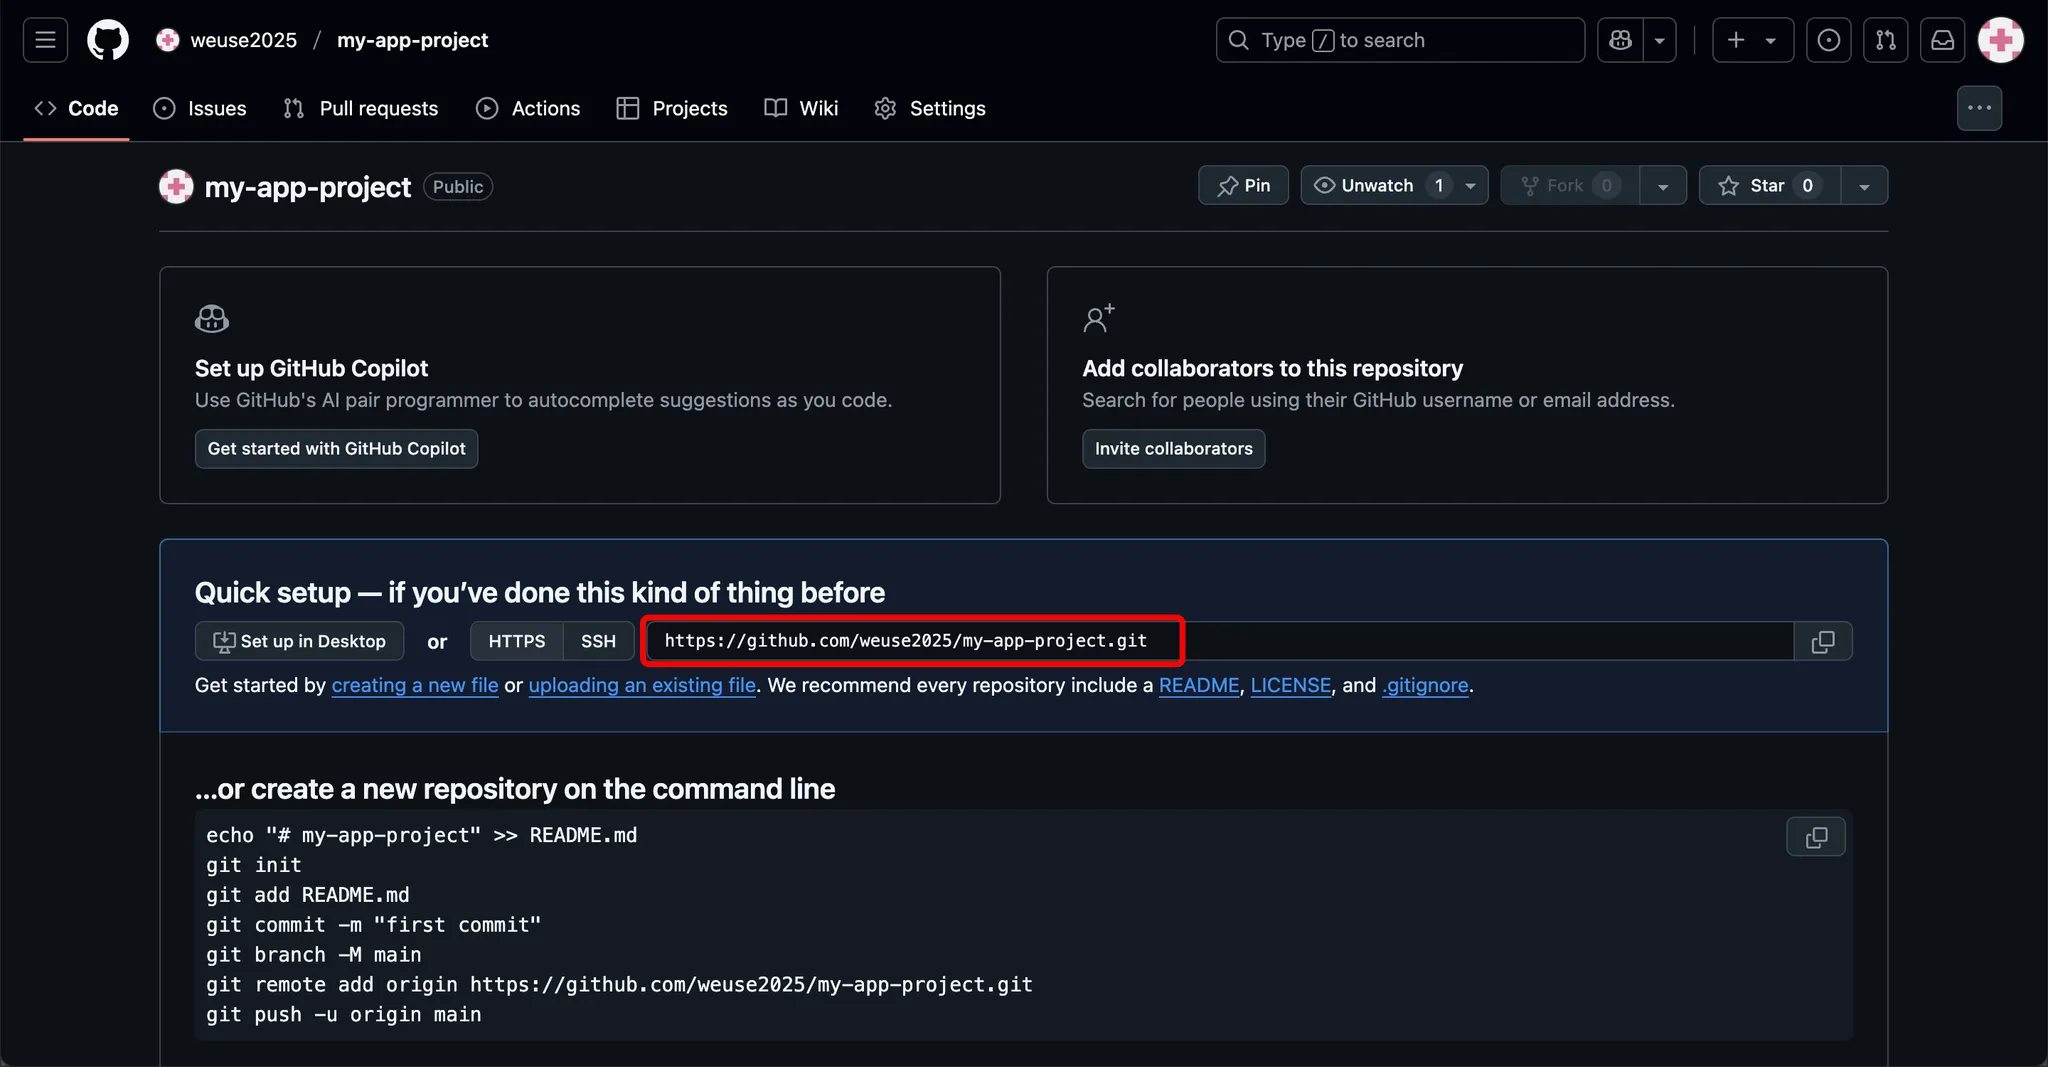
Task: Switch to the Issues tab
Action: click(200, 108)
